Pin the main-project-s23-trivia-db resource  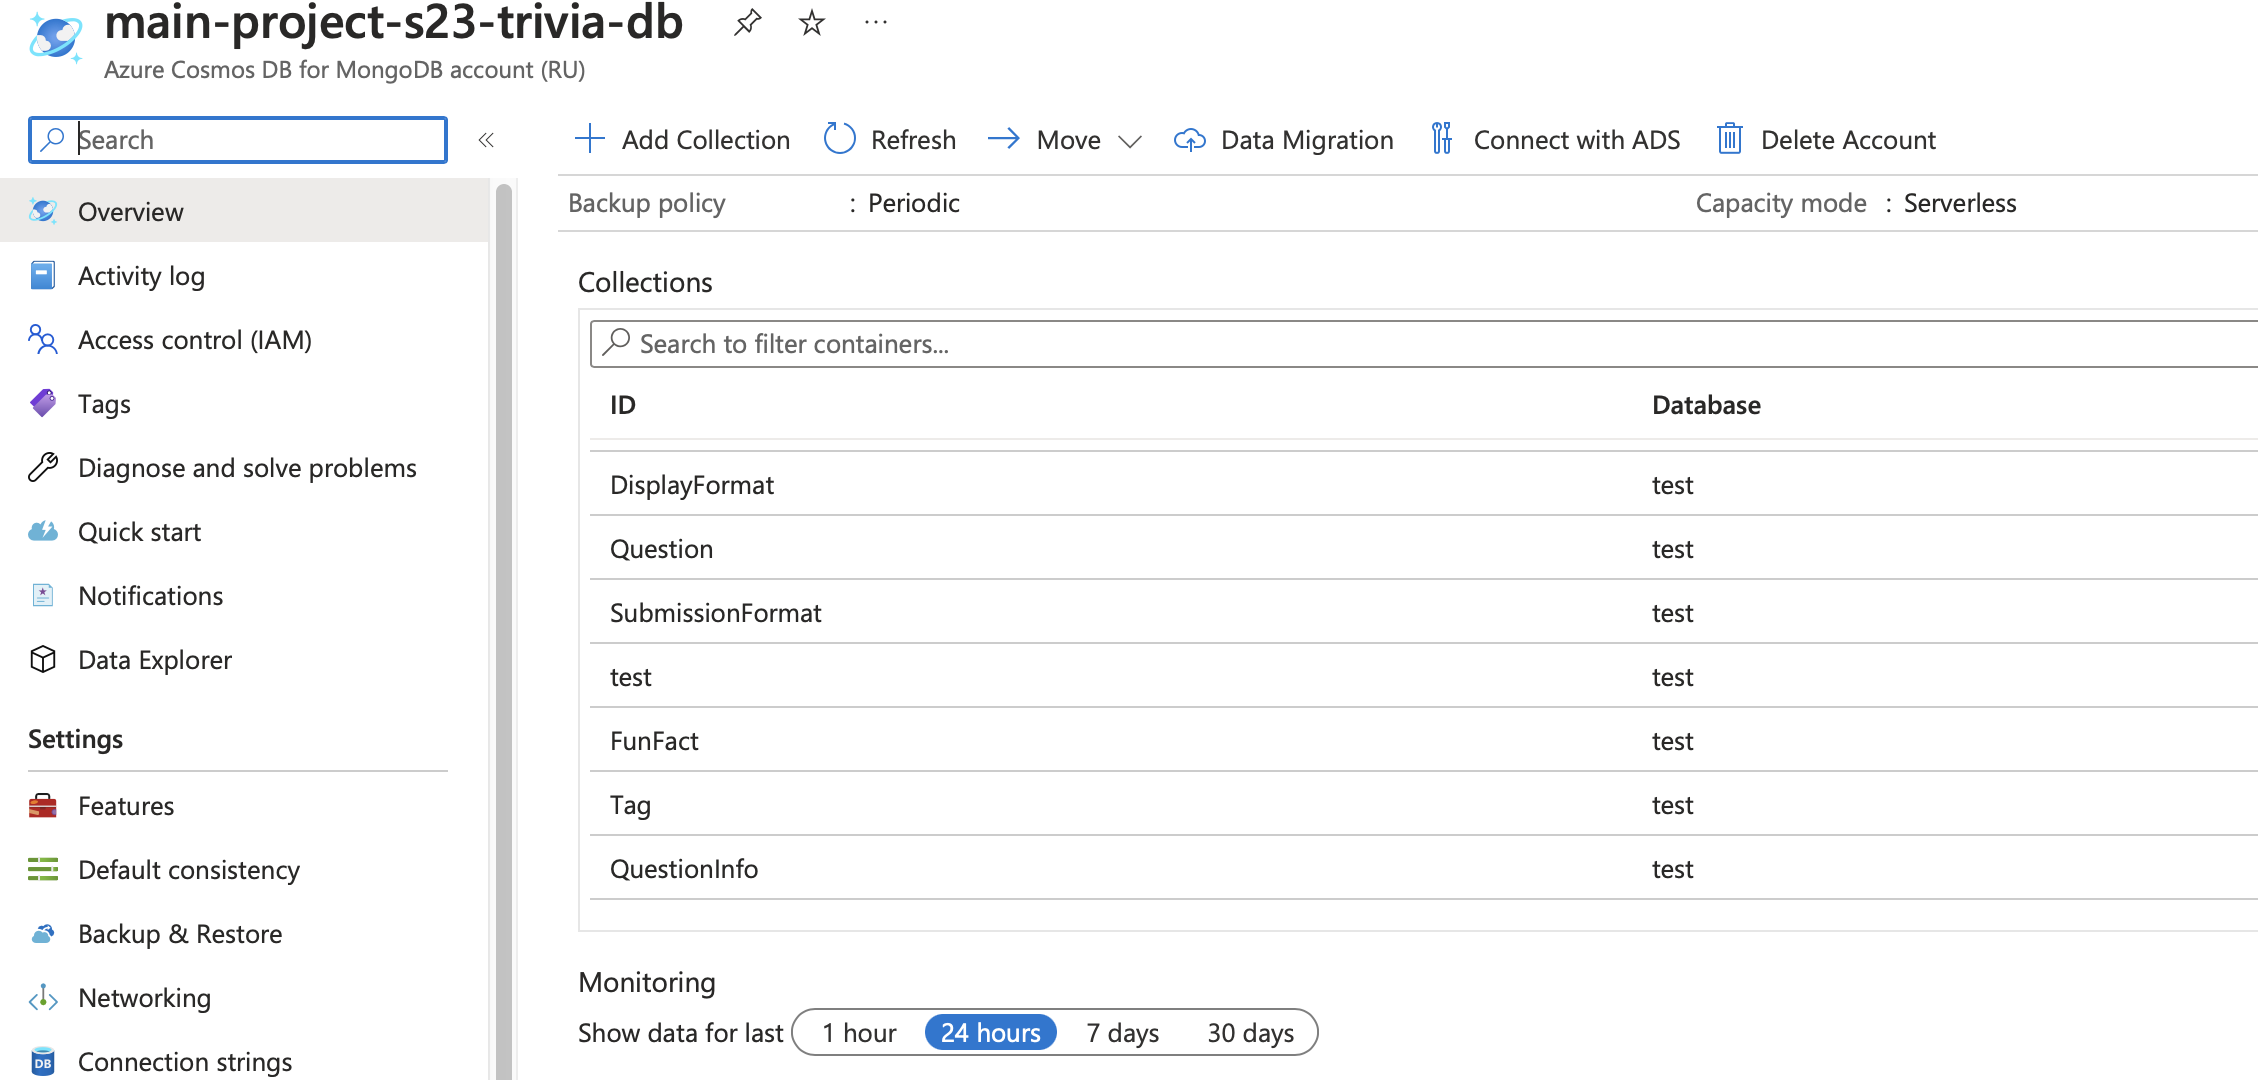[x=747, y=22]
